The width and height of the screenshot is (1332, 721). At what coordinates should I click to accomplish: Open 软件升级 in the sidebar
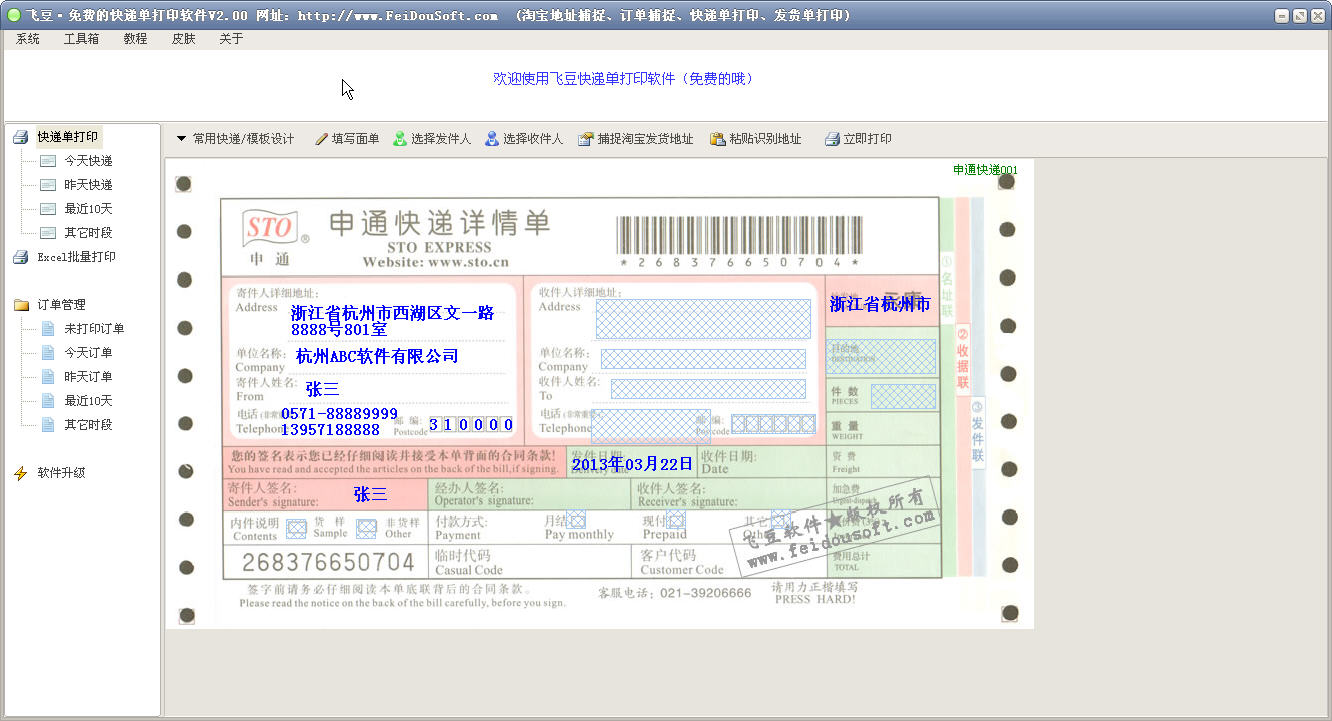tap(62, 473)
